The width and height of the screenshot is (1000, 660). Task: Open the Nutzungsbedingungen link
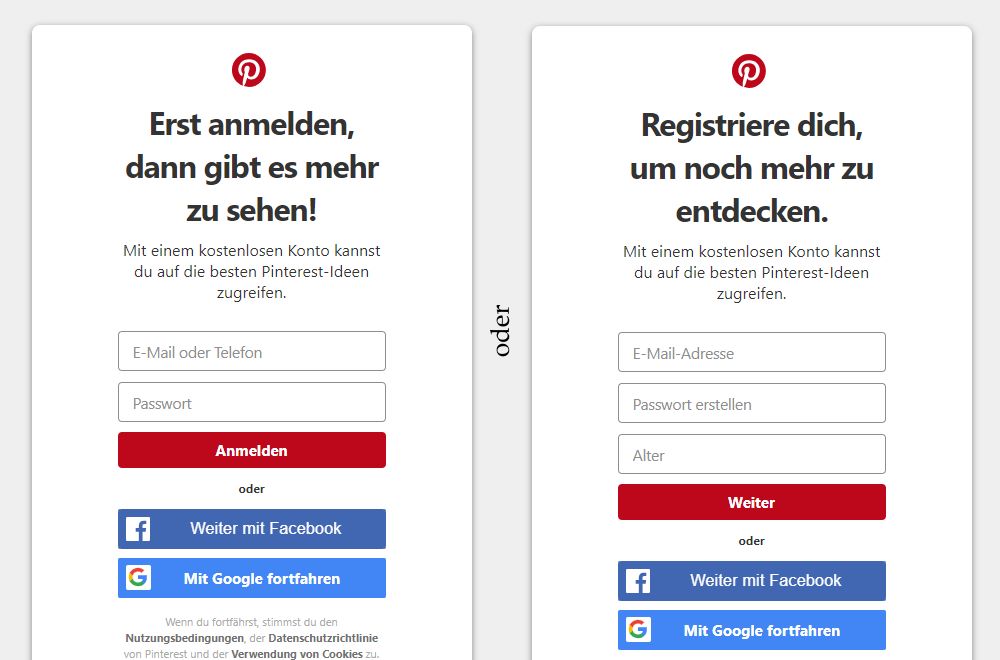[184, 638]
